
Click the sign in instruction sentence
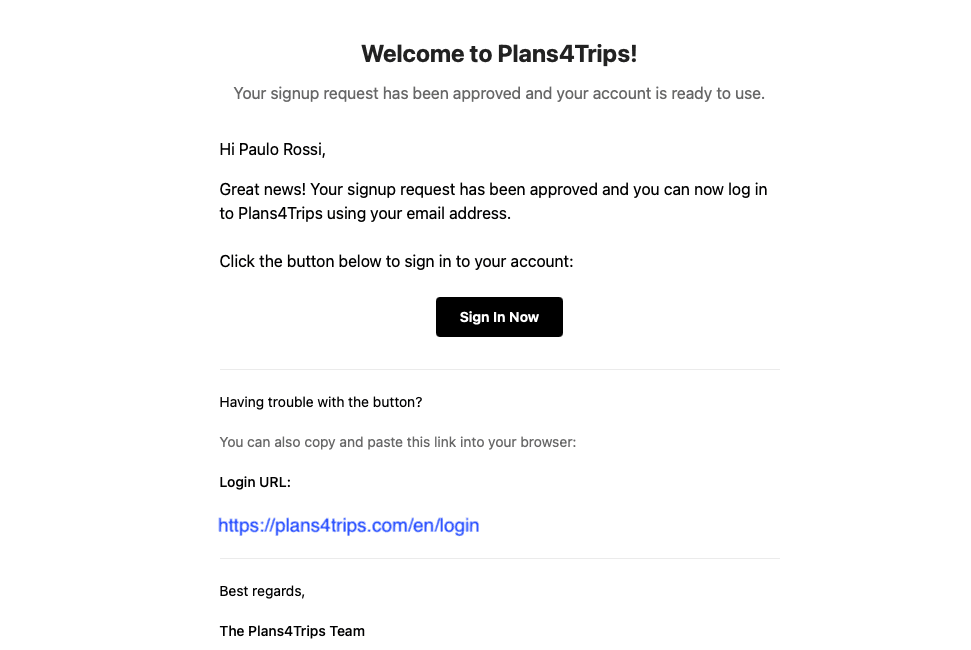coord(394,261)
